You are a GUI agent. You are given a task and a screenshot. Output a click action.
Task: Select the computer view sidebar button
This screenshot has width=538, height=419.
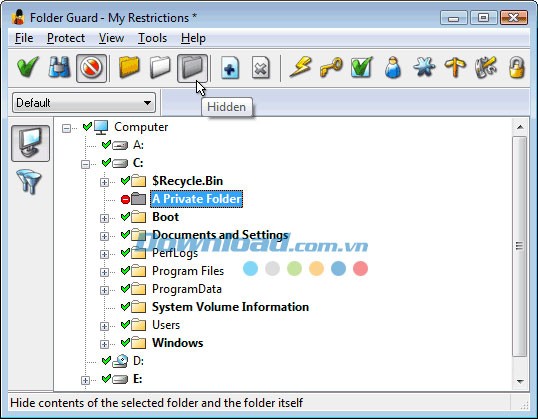(x=31, y=143)
